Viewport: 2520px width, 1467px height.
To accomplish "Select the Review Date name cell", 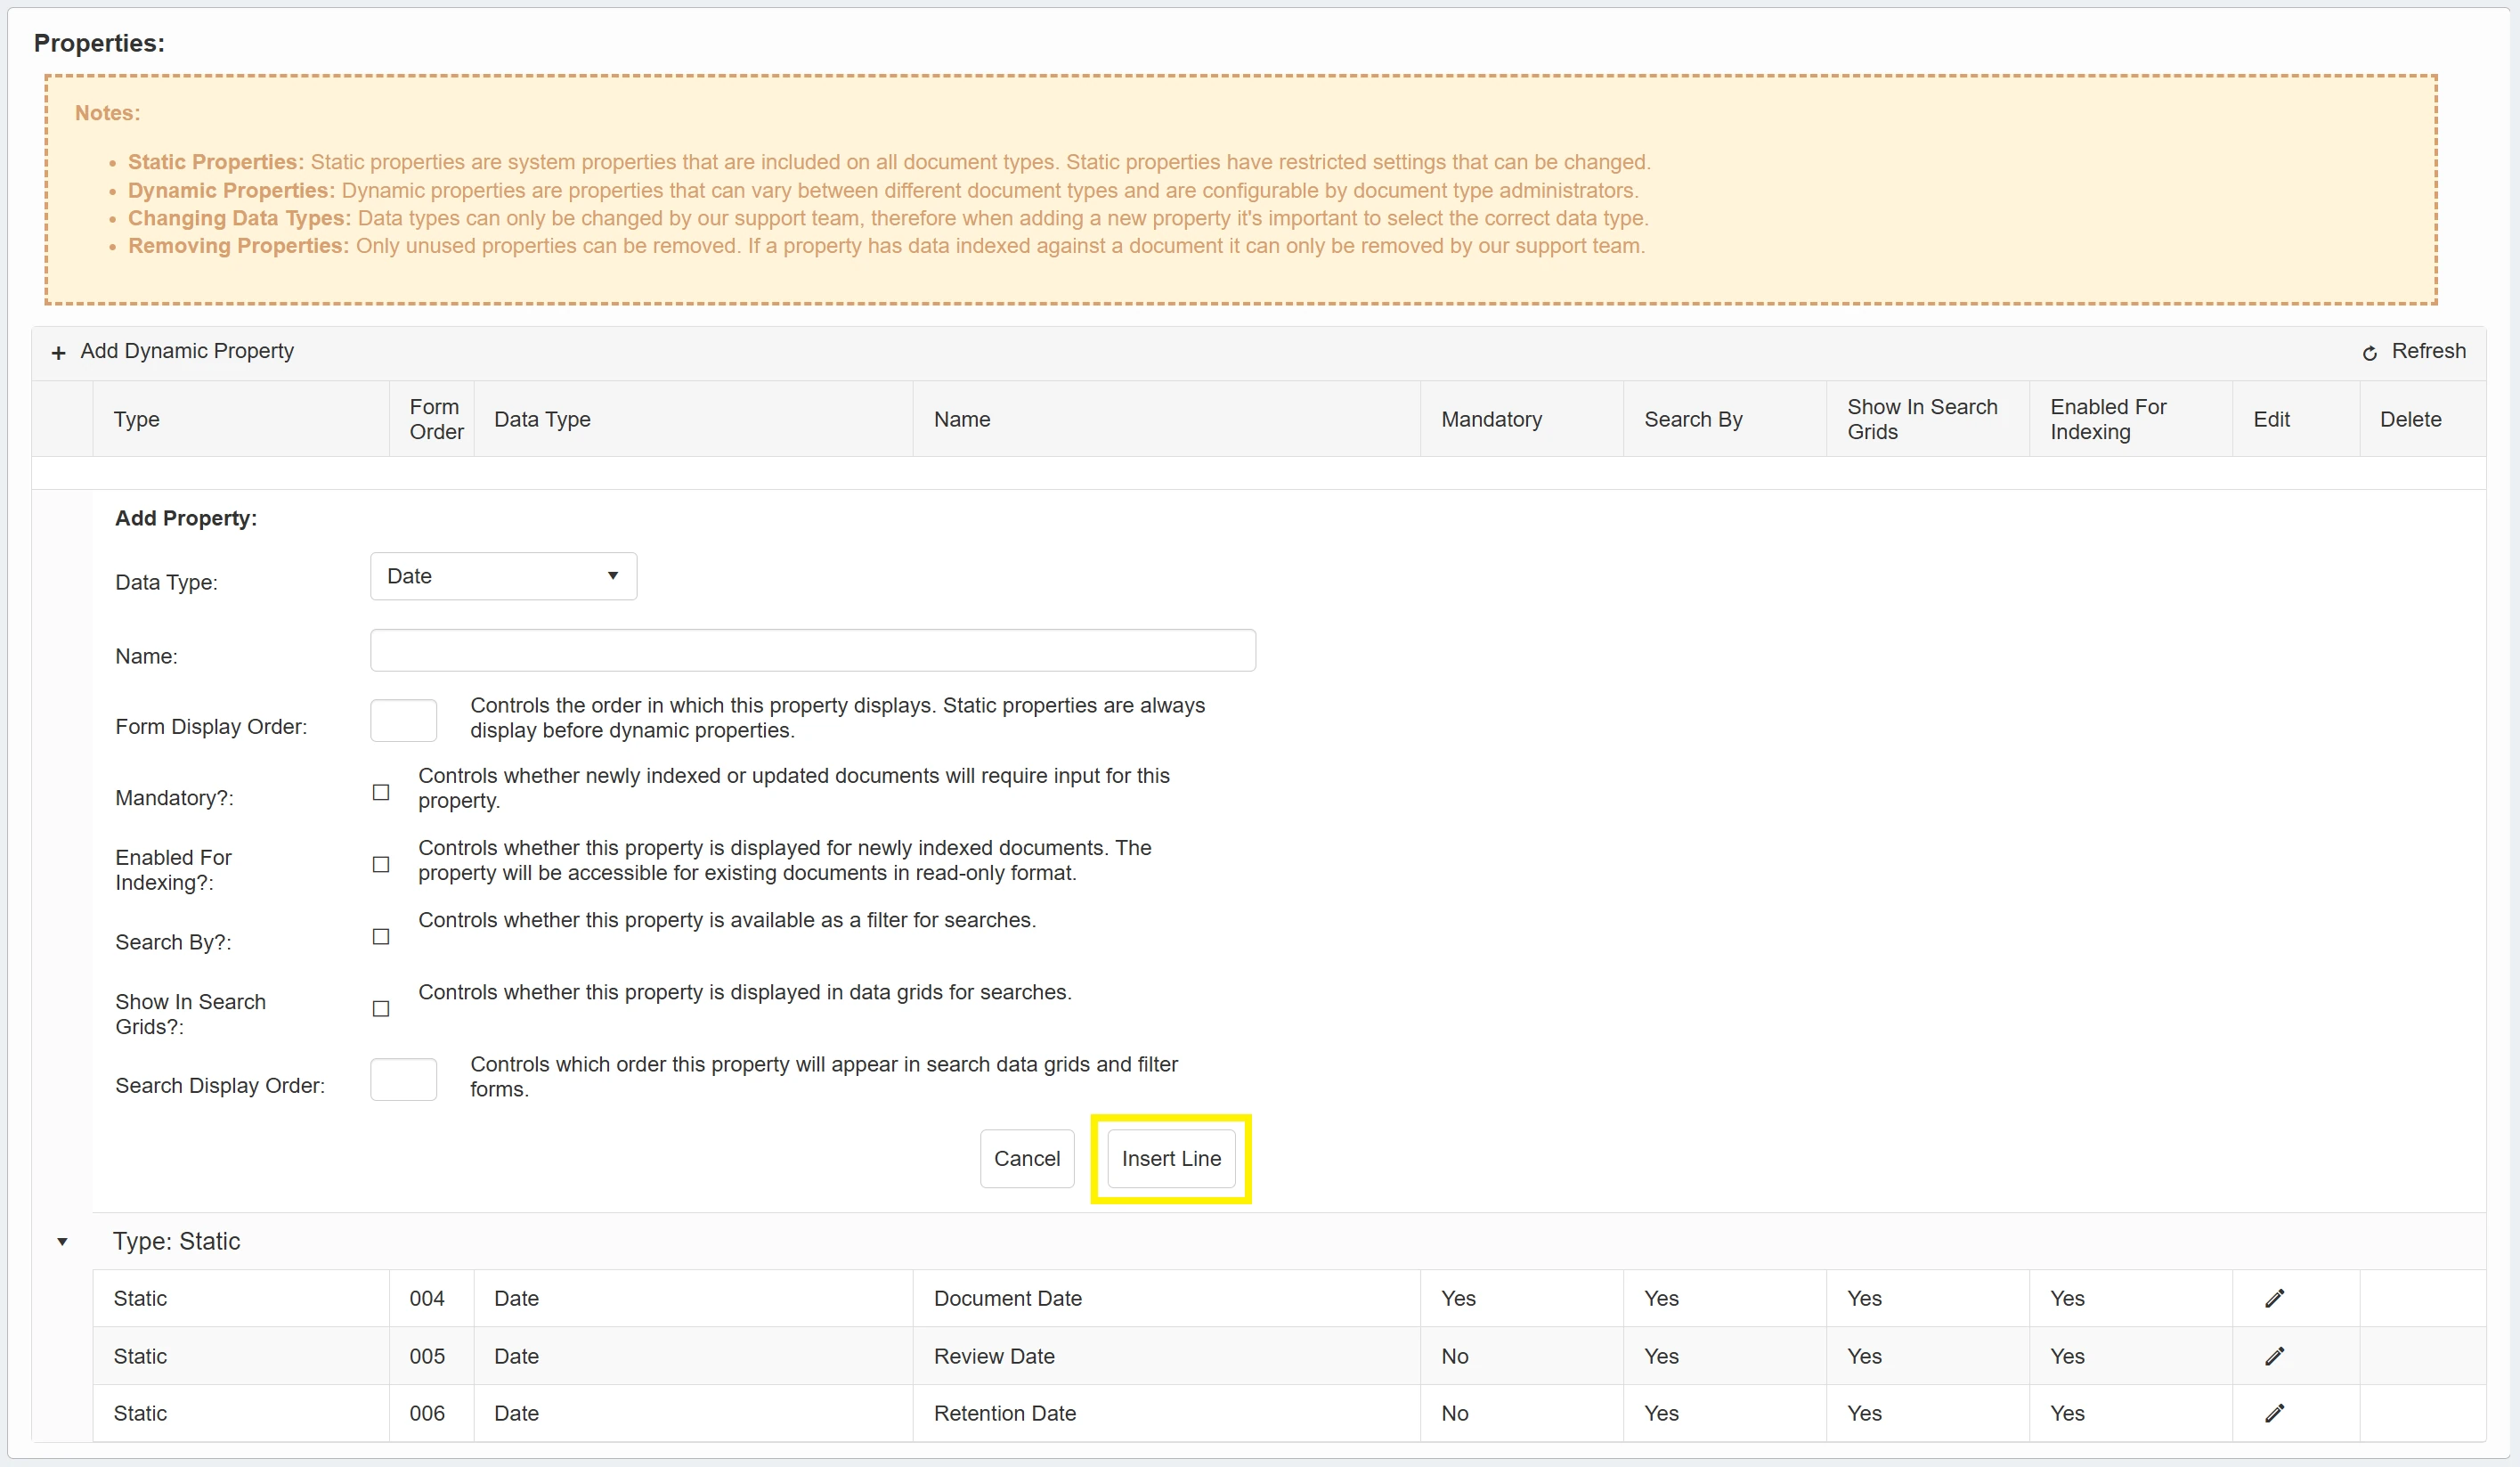I will pos(1167,1356).
